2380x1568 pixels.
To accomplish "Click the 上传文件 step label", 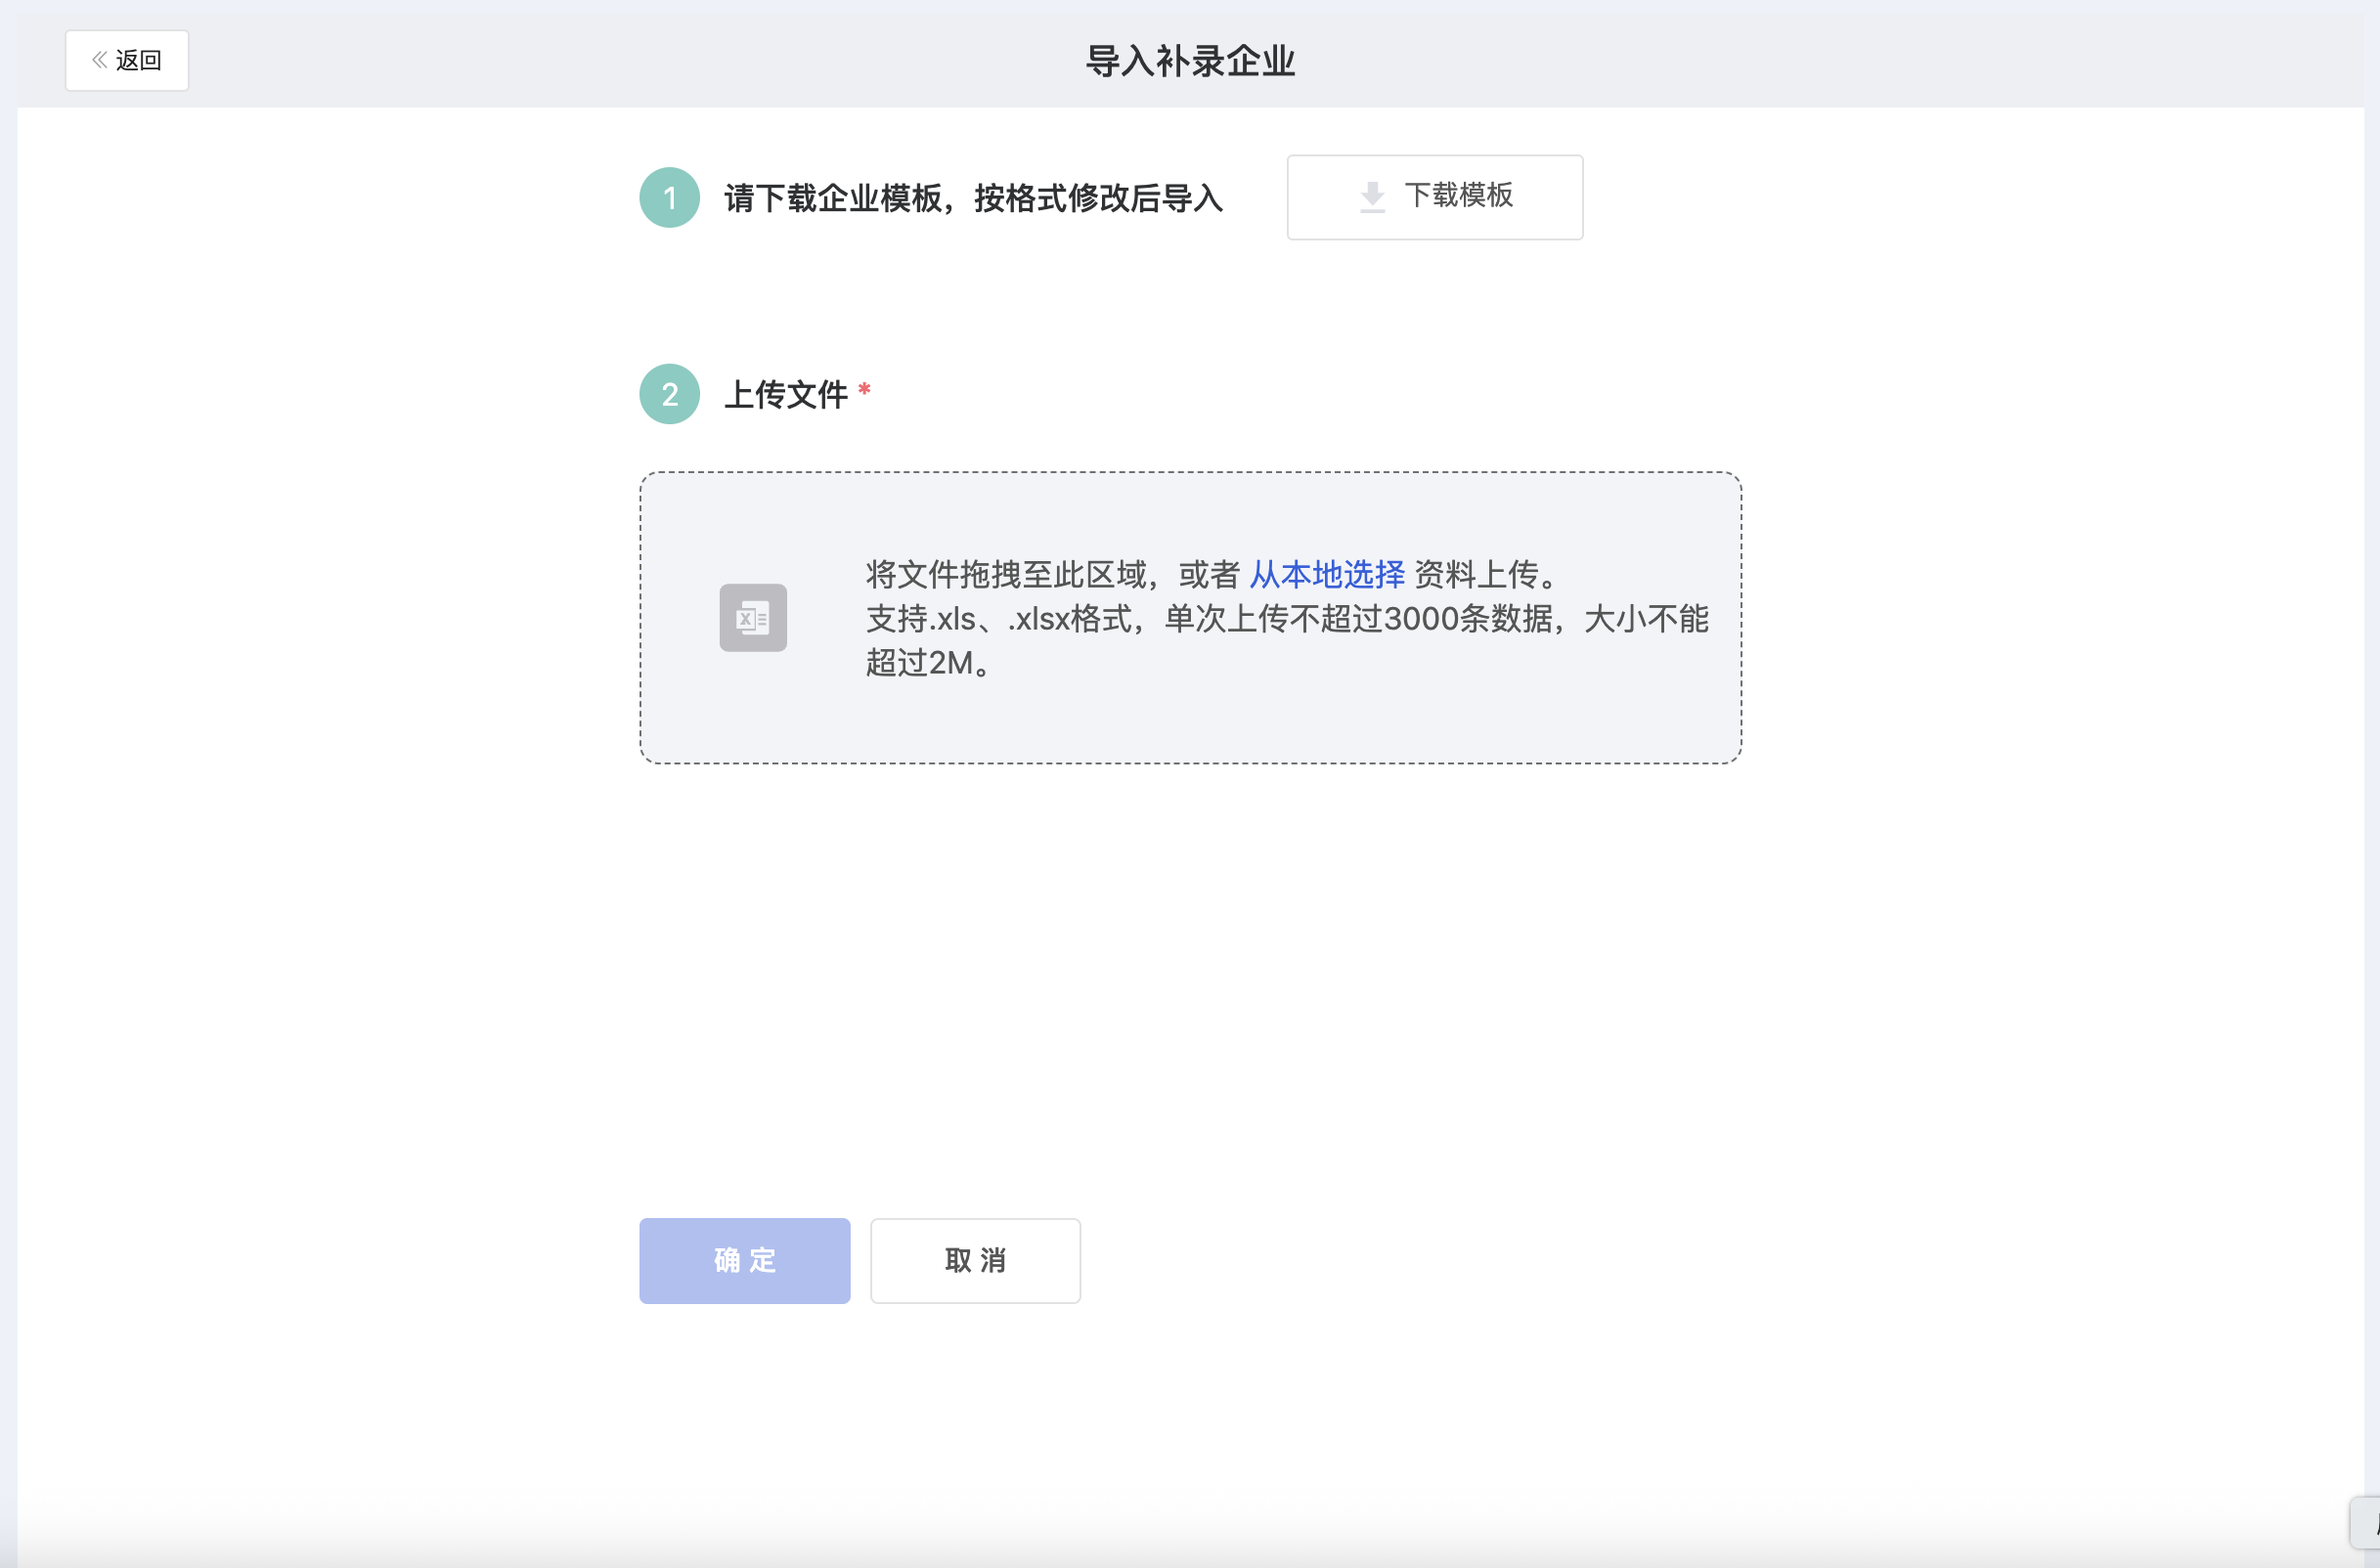I will click(x=786, y=394).
